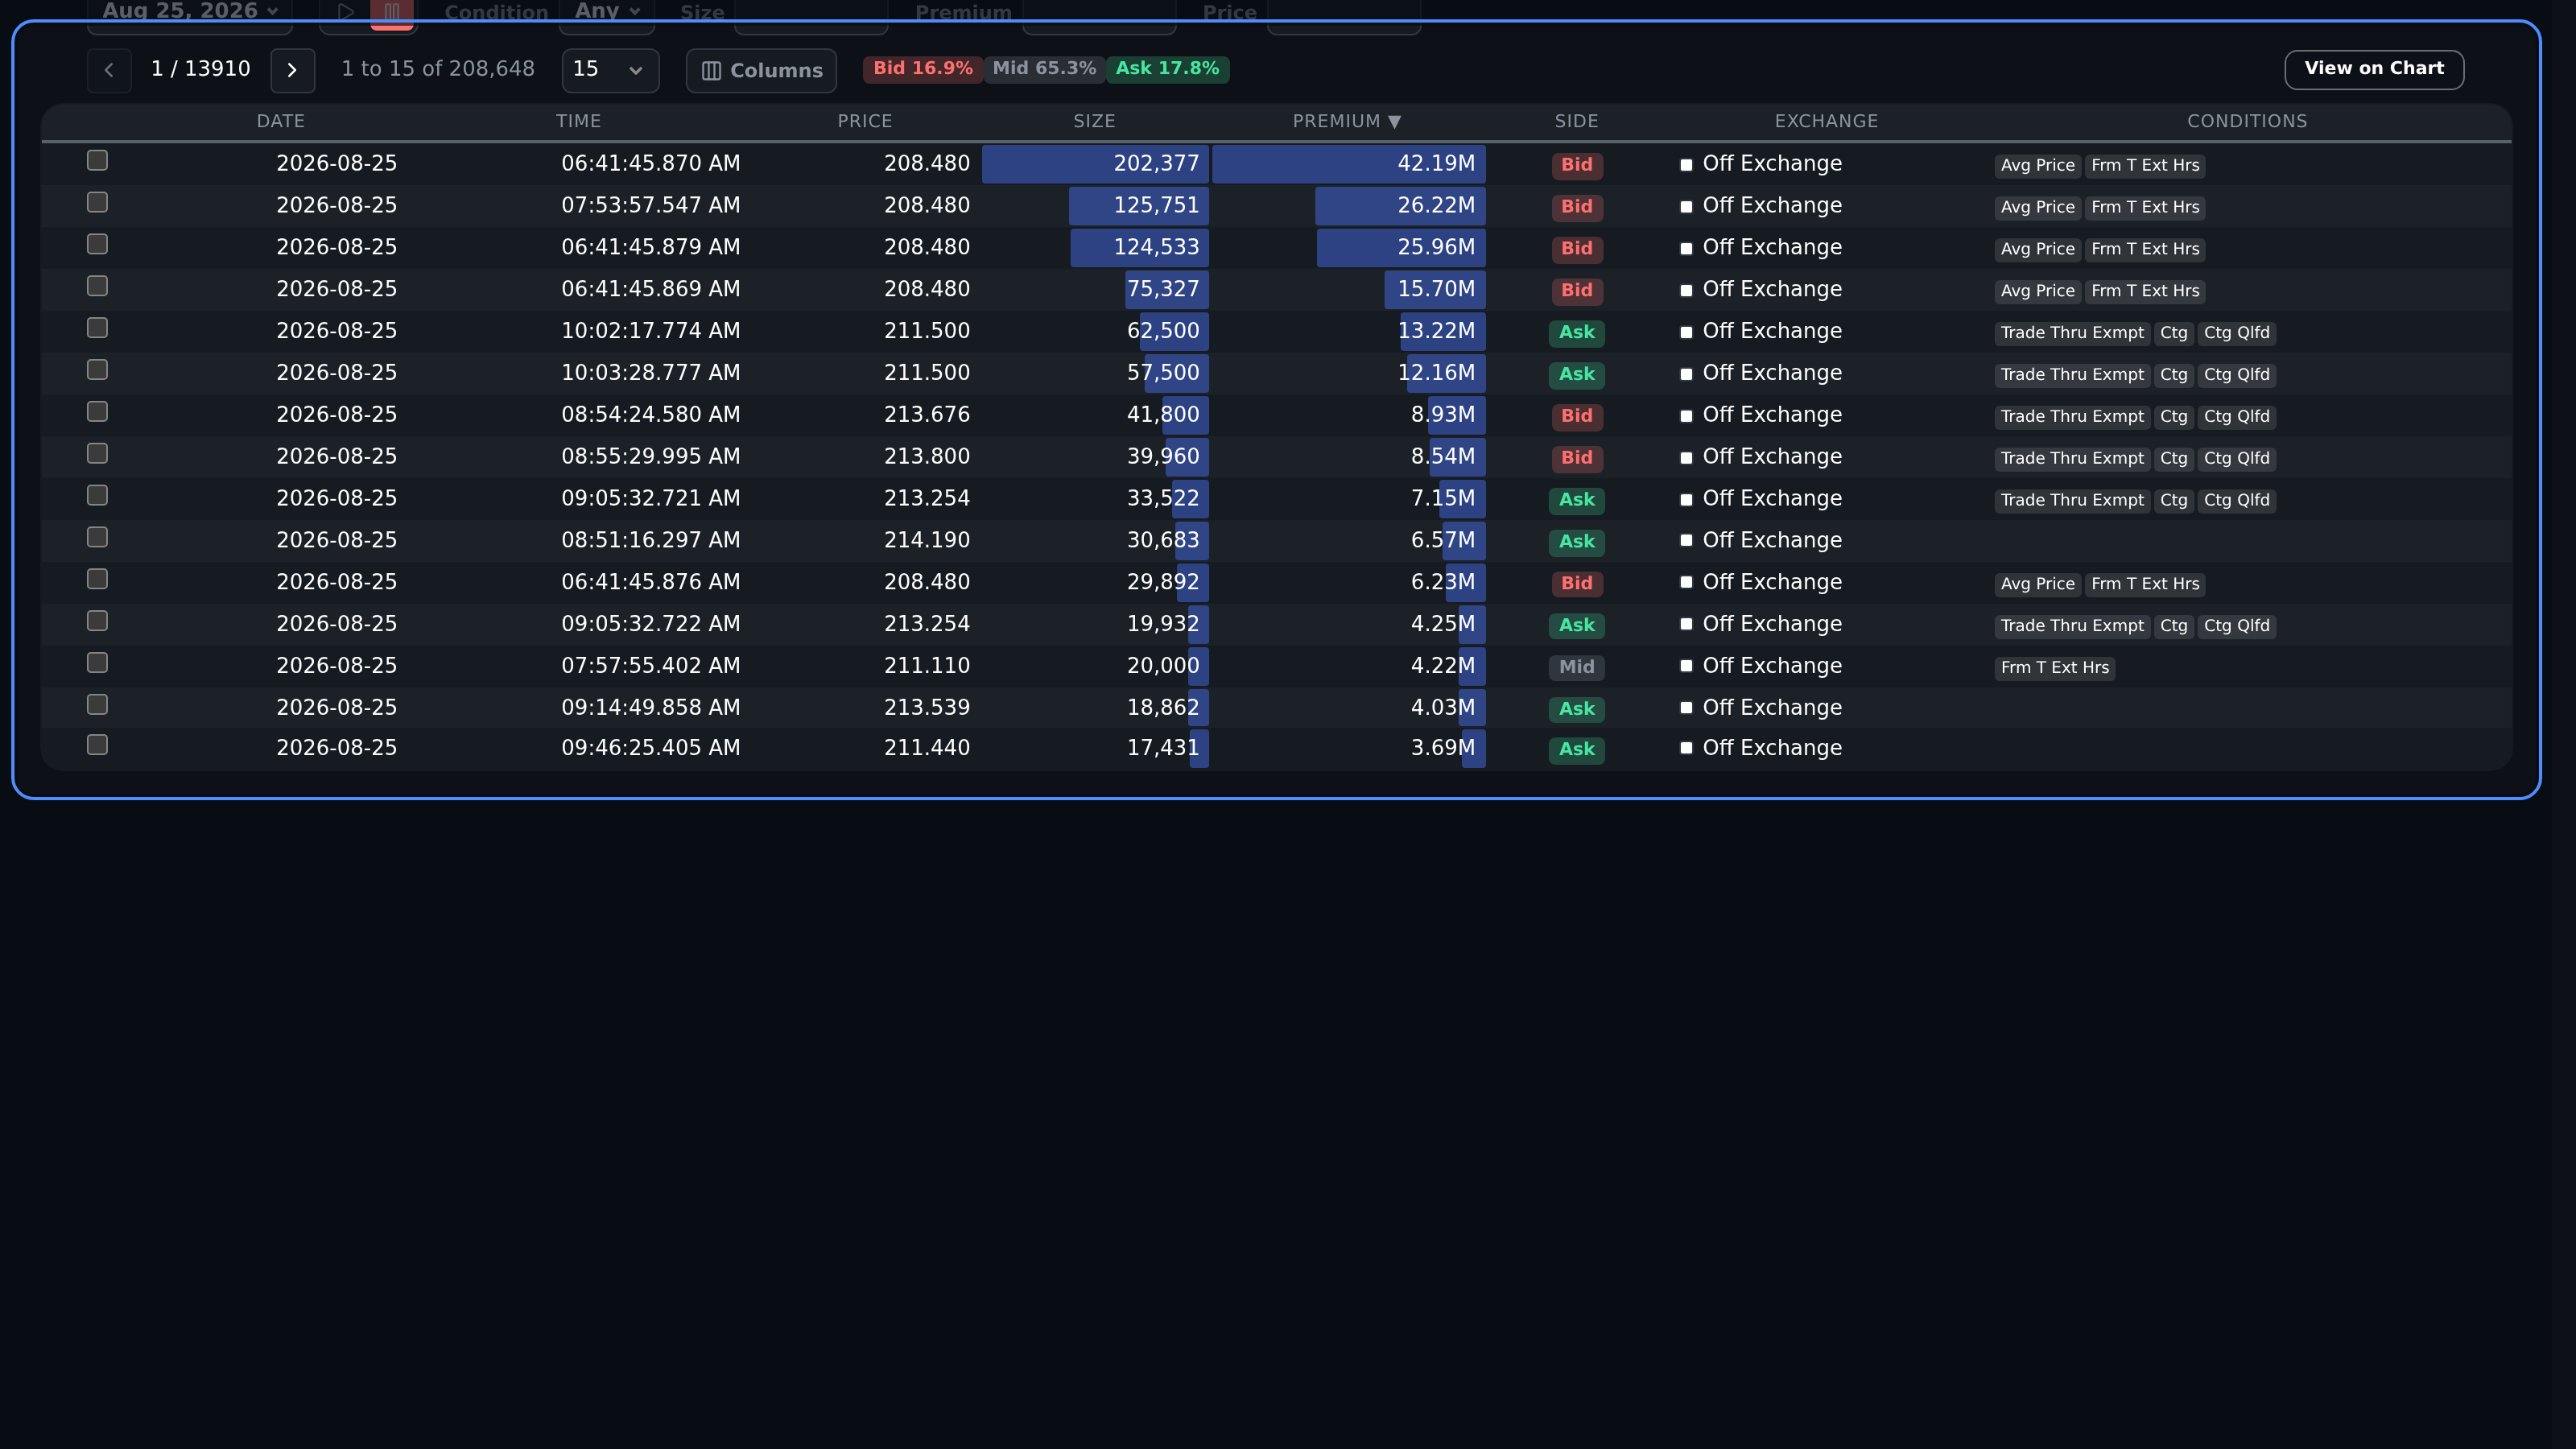Click Ask badge in 13.22M row
Viewport: 2576px width, 1449px height.
tap(1576, 332)
